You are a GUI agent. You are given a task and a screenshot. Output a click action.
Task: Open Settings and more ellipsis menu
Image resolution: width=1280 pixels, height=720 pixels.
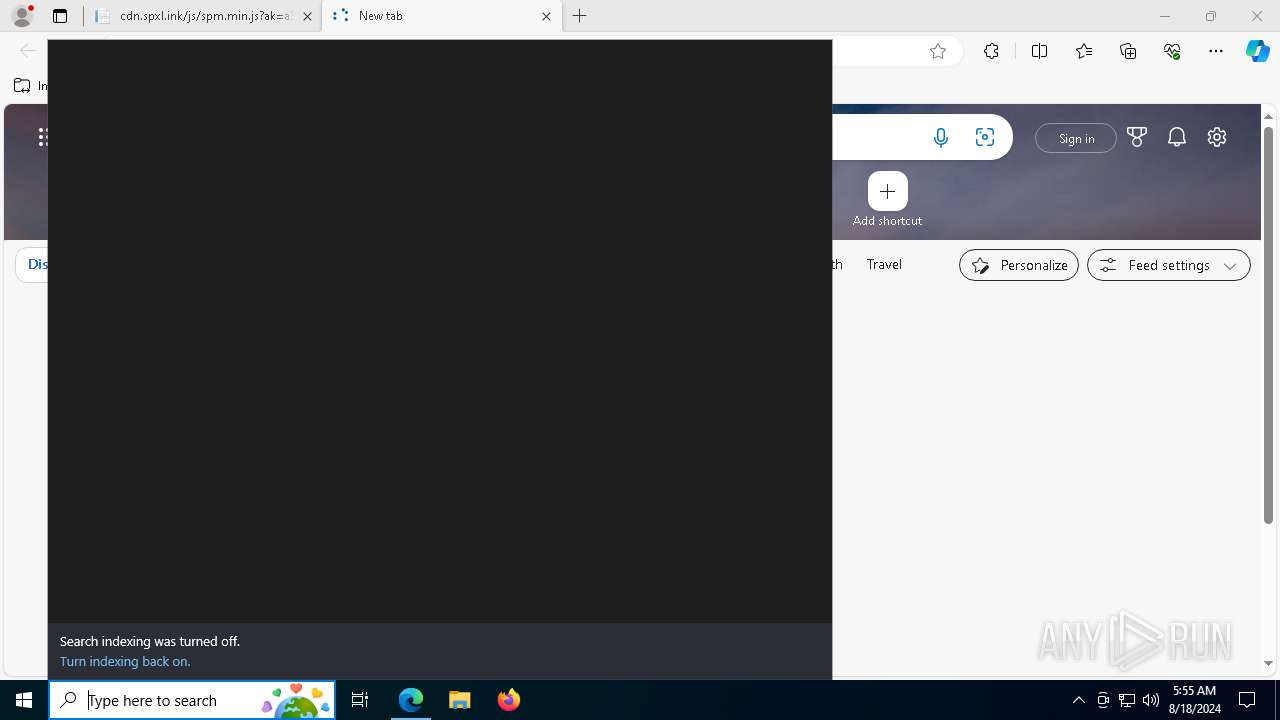coord(1216,51)
